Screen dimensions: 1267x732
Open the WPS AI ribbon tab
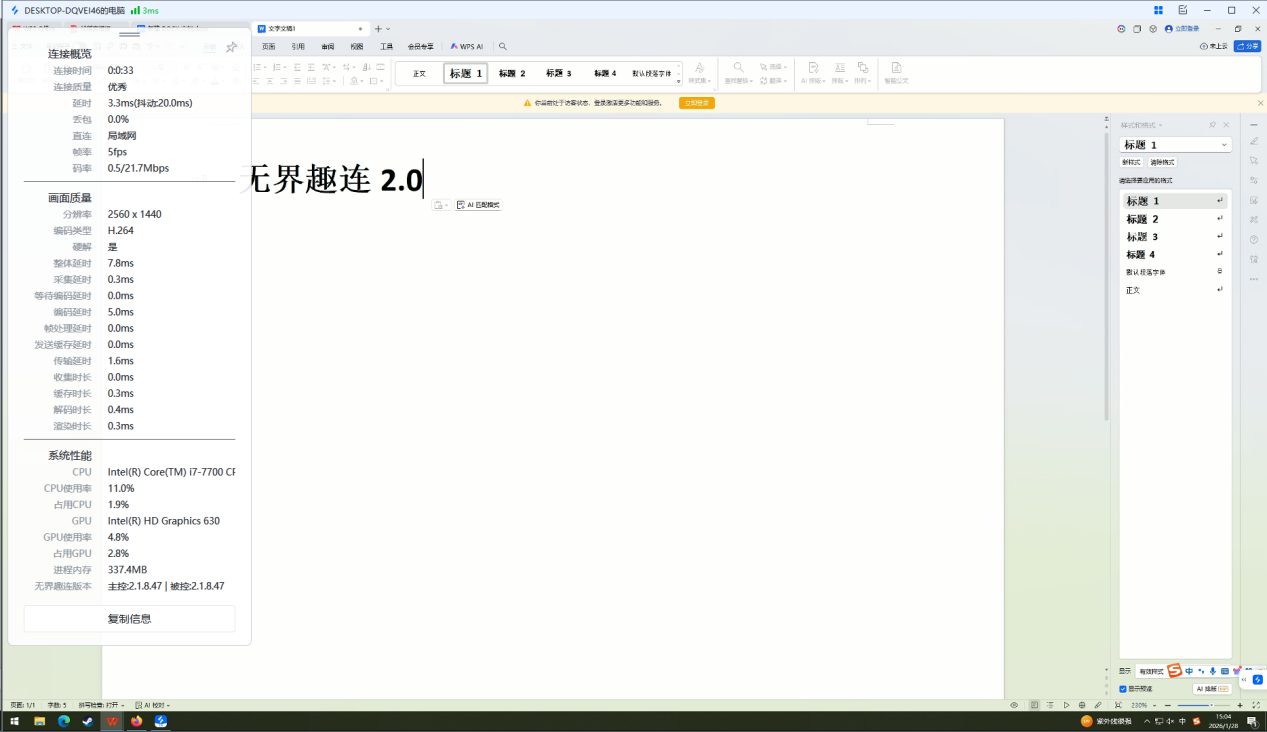pyautogui.click(x=466, y=46)
